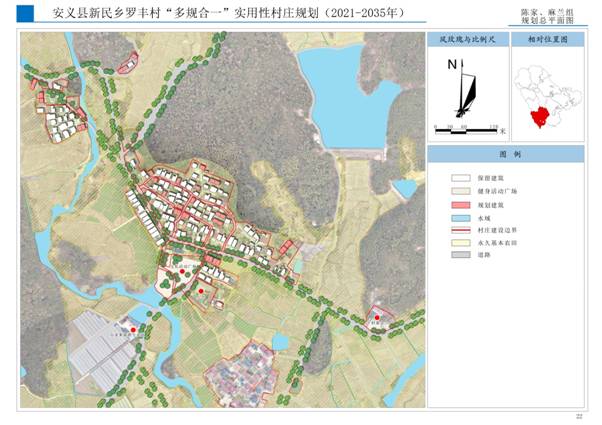Click the colorful-roofed village cluster at bottom
Screen dimensions: 602x425
point(242,374)
